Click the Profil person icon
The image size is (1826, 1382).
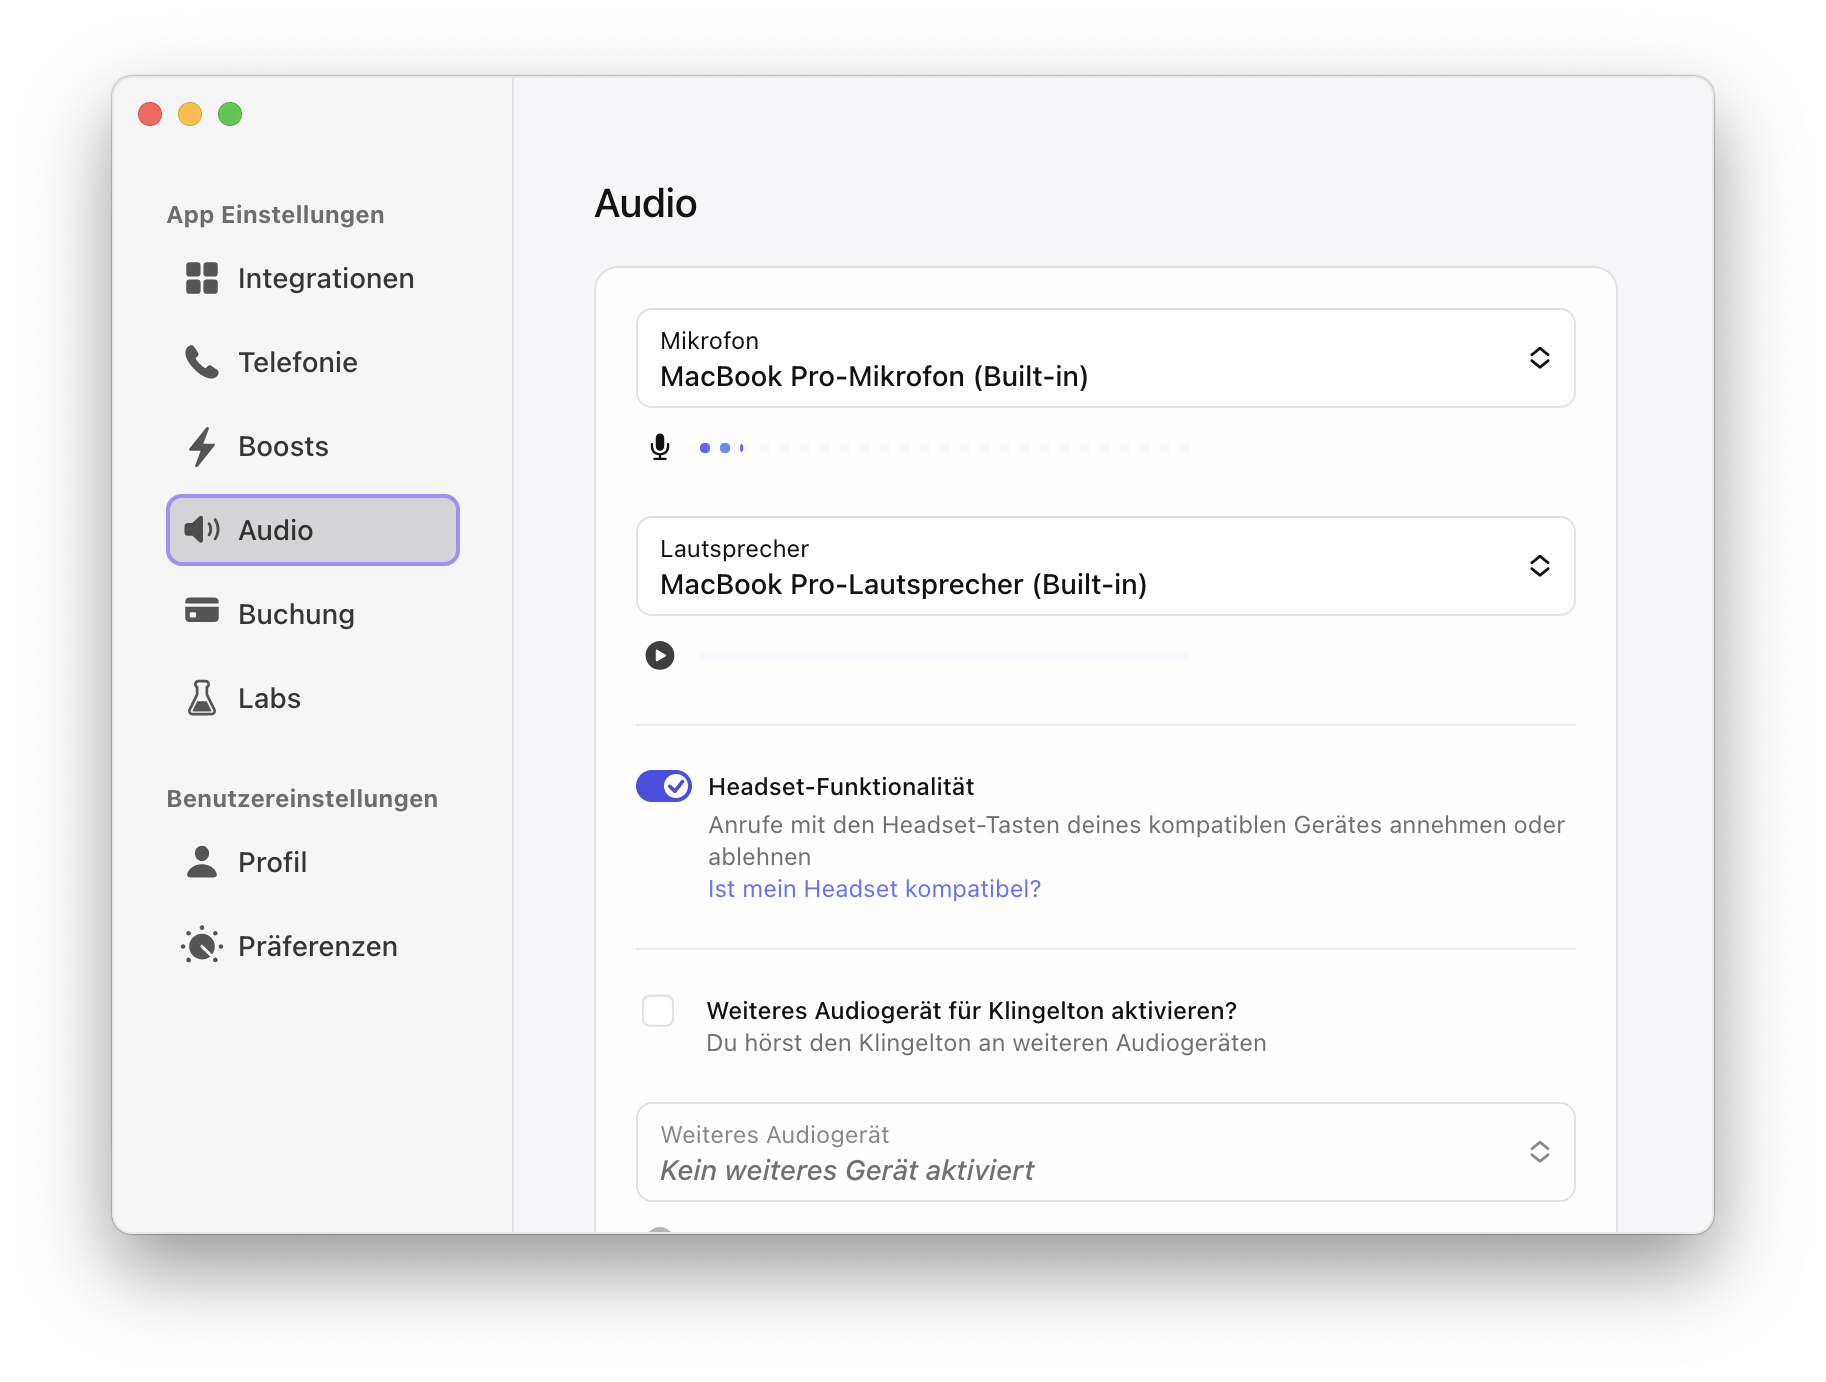click(202, 862)
